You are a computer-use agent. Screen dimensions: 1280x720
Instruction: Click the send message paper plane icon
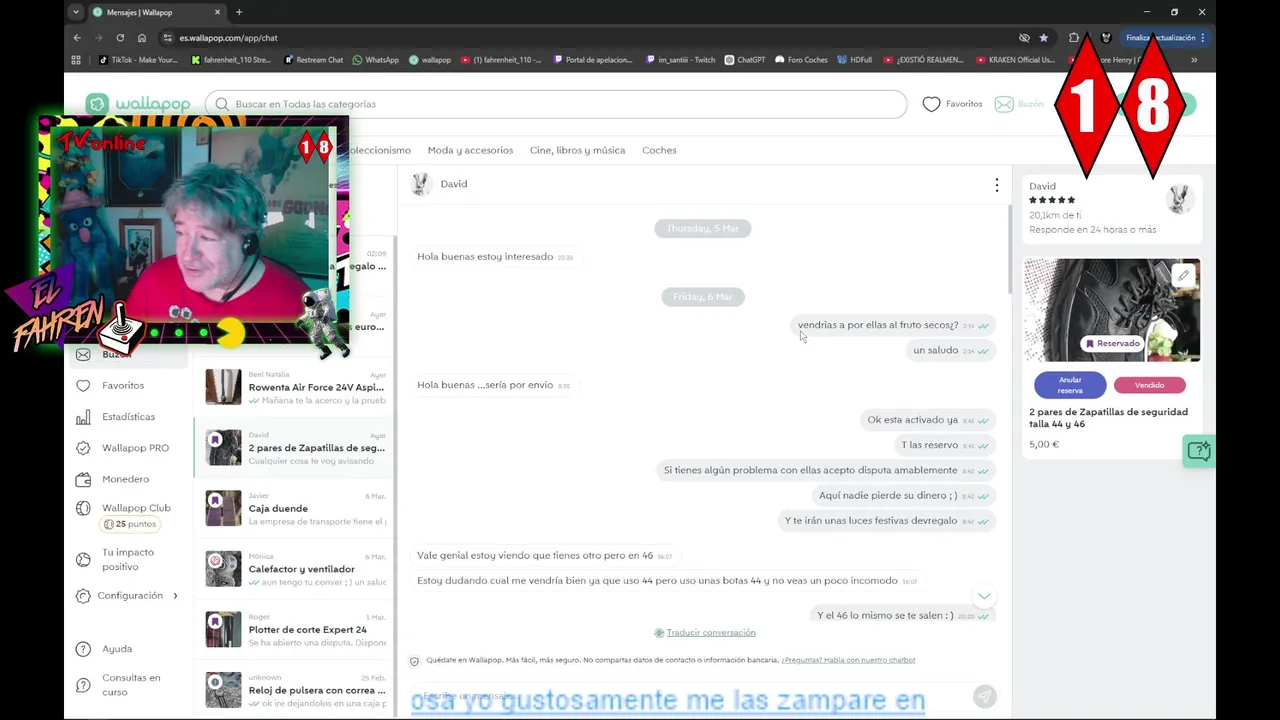(984, 696)
